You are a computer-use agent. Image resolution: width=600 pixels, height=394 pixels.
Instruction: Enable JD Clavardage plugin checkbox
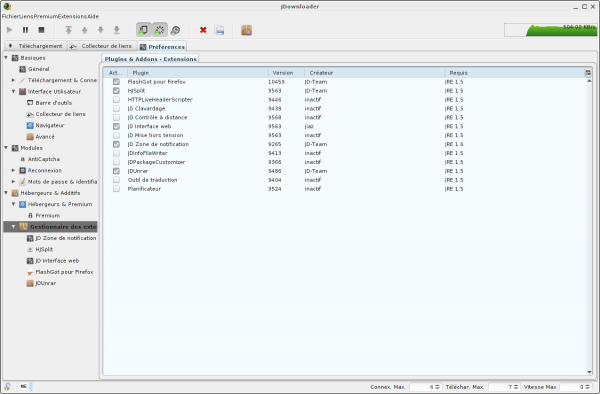point(116,109)
